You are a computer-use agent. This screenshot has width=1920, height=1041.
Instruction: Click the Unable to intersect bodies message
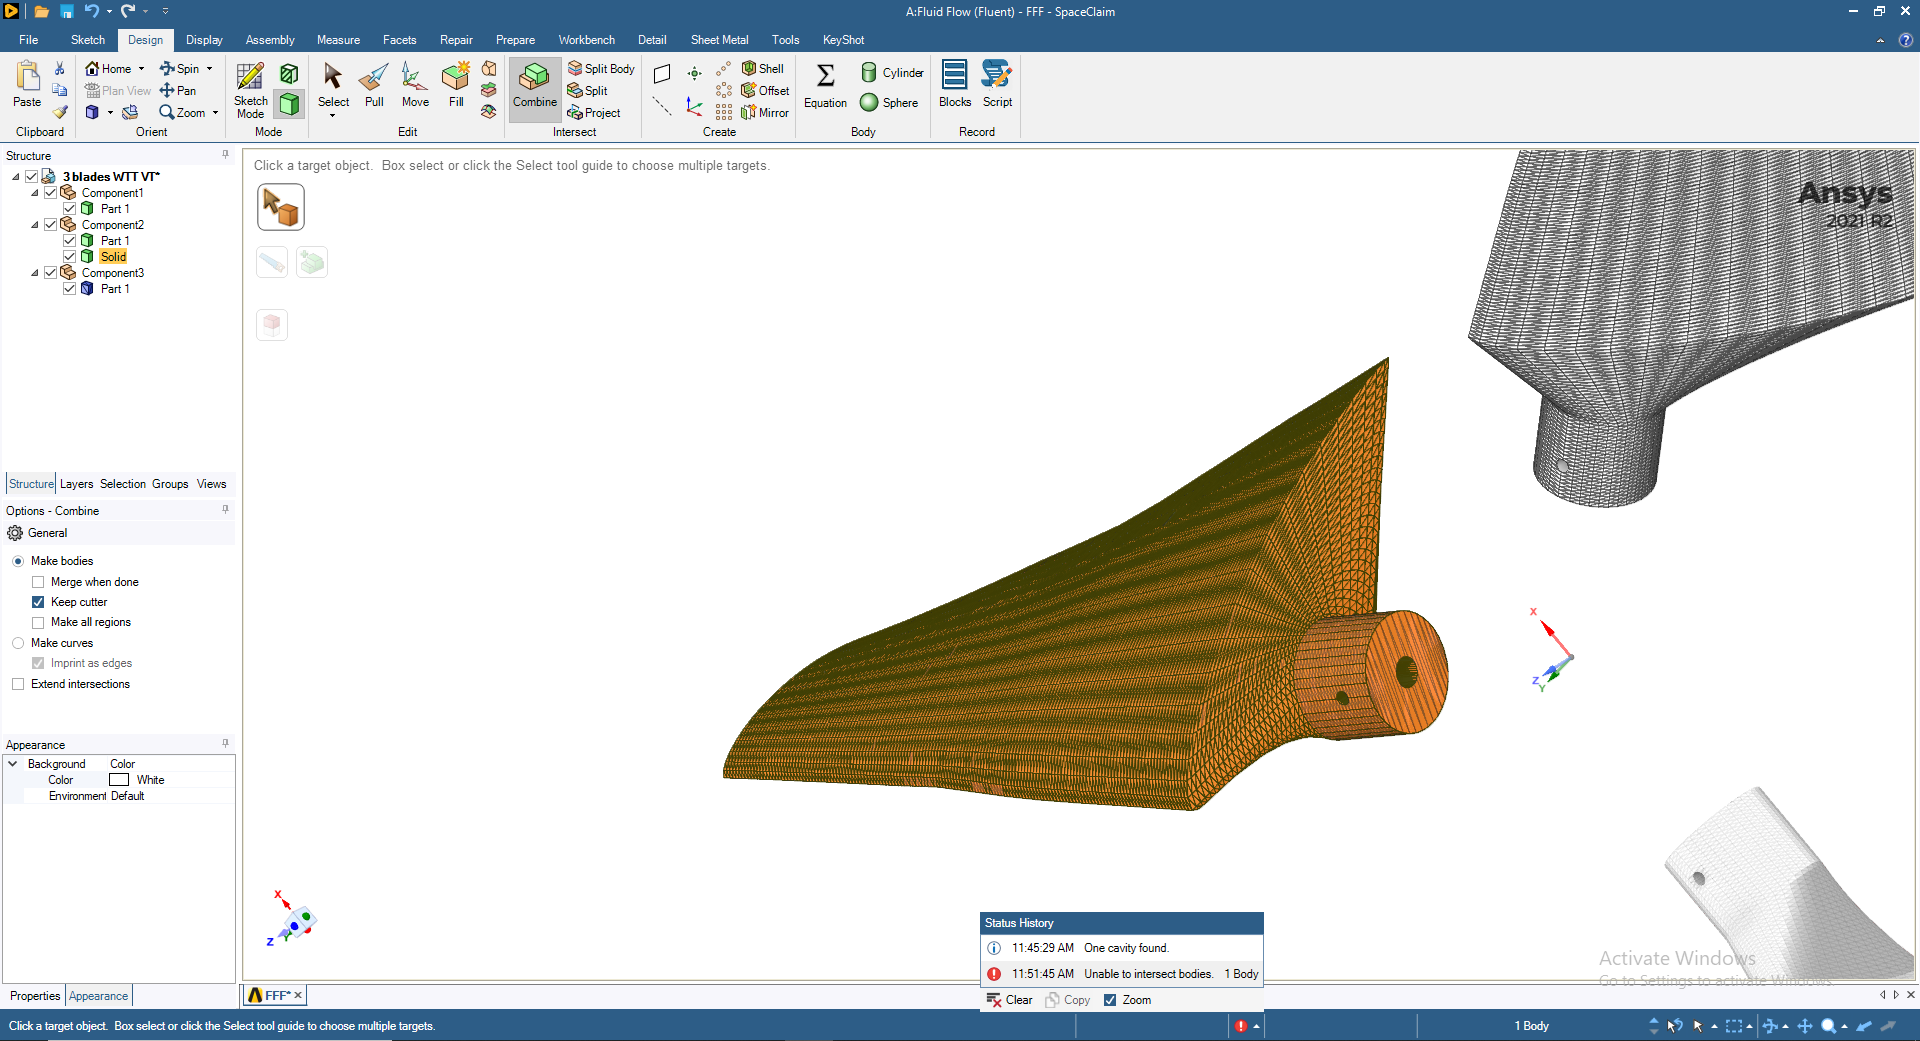(x=1121, y=974)
